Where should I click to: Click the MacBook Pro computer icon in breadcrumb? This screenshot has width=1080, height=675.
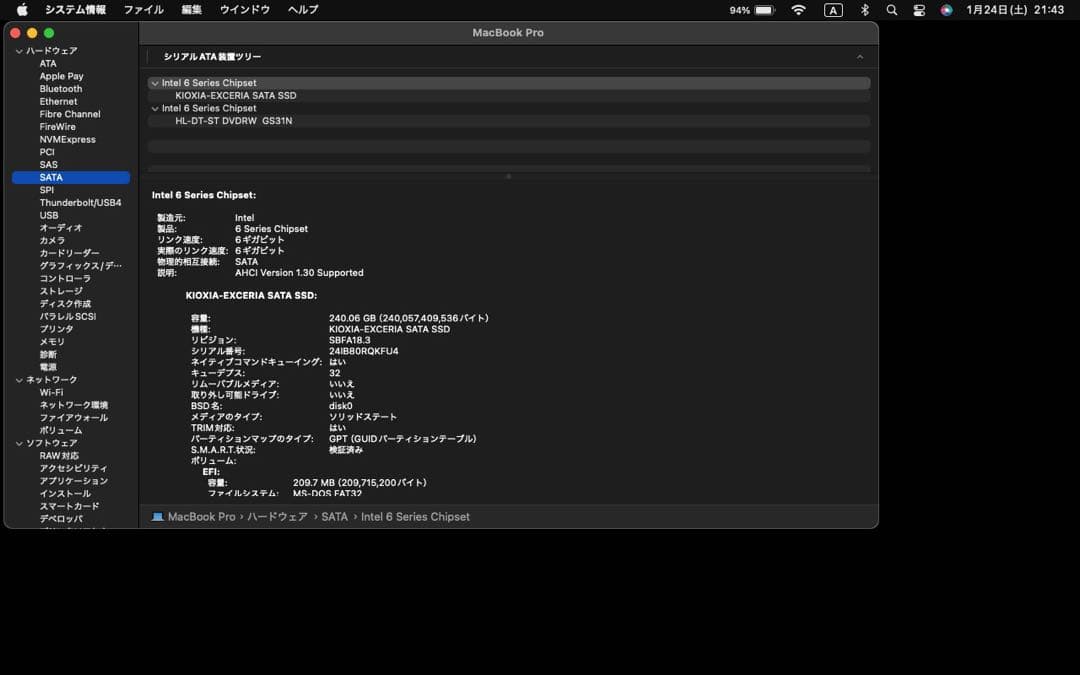tap(157, 517)
